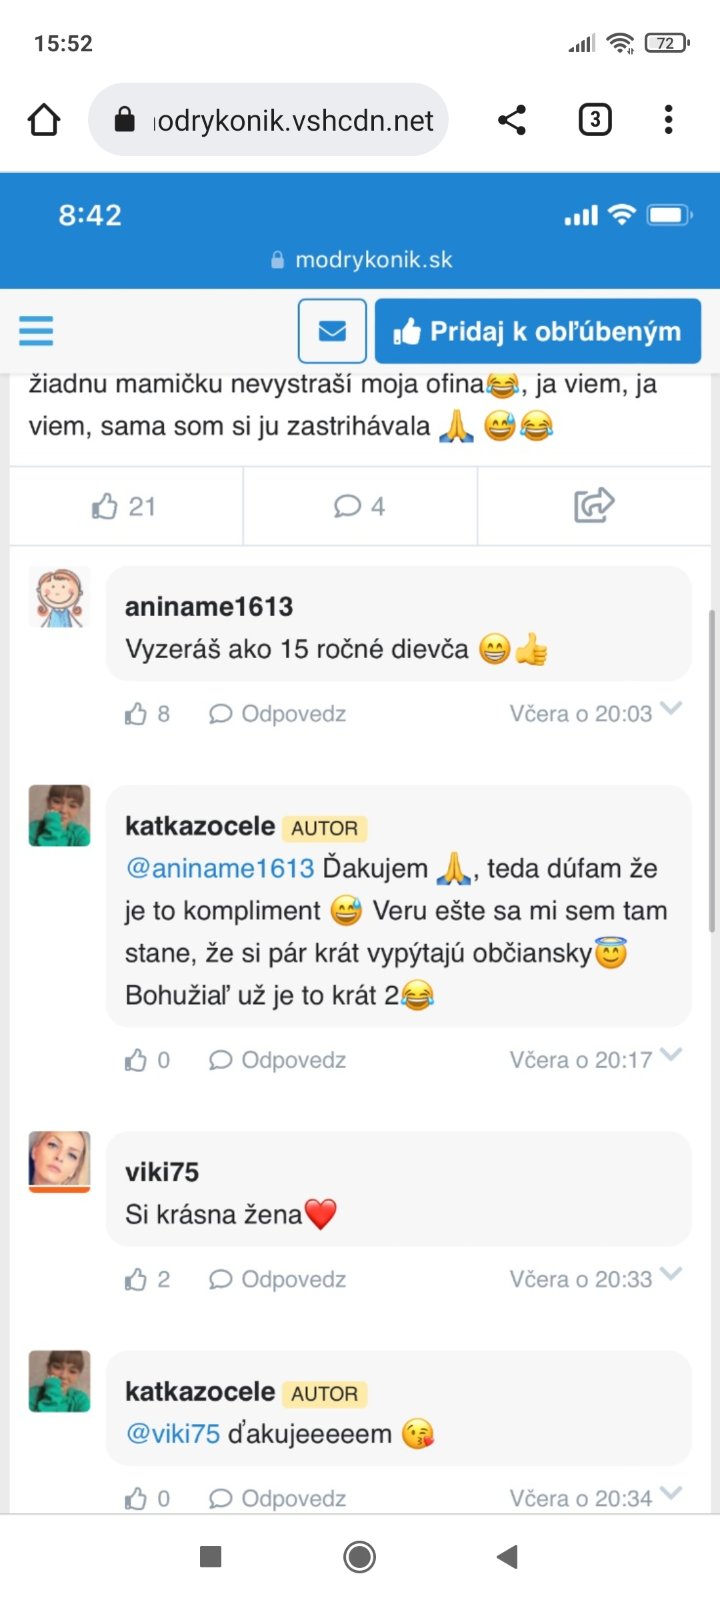This screenshot has width=720, height=1600.
Task: Open the browser home page icon
Action: point(44,120)
